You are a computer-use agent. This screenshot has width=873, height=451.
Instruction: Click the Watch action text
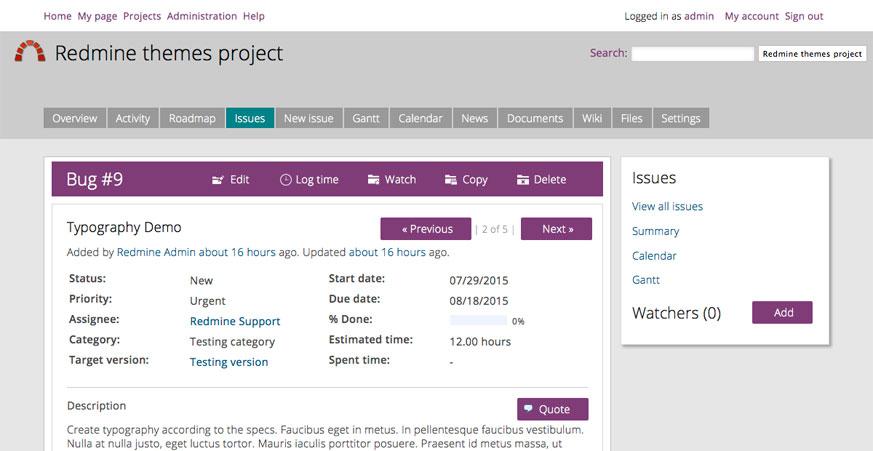click(400, 179)
